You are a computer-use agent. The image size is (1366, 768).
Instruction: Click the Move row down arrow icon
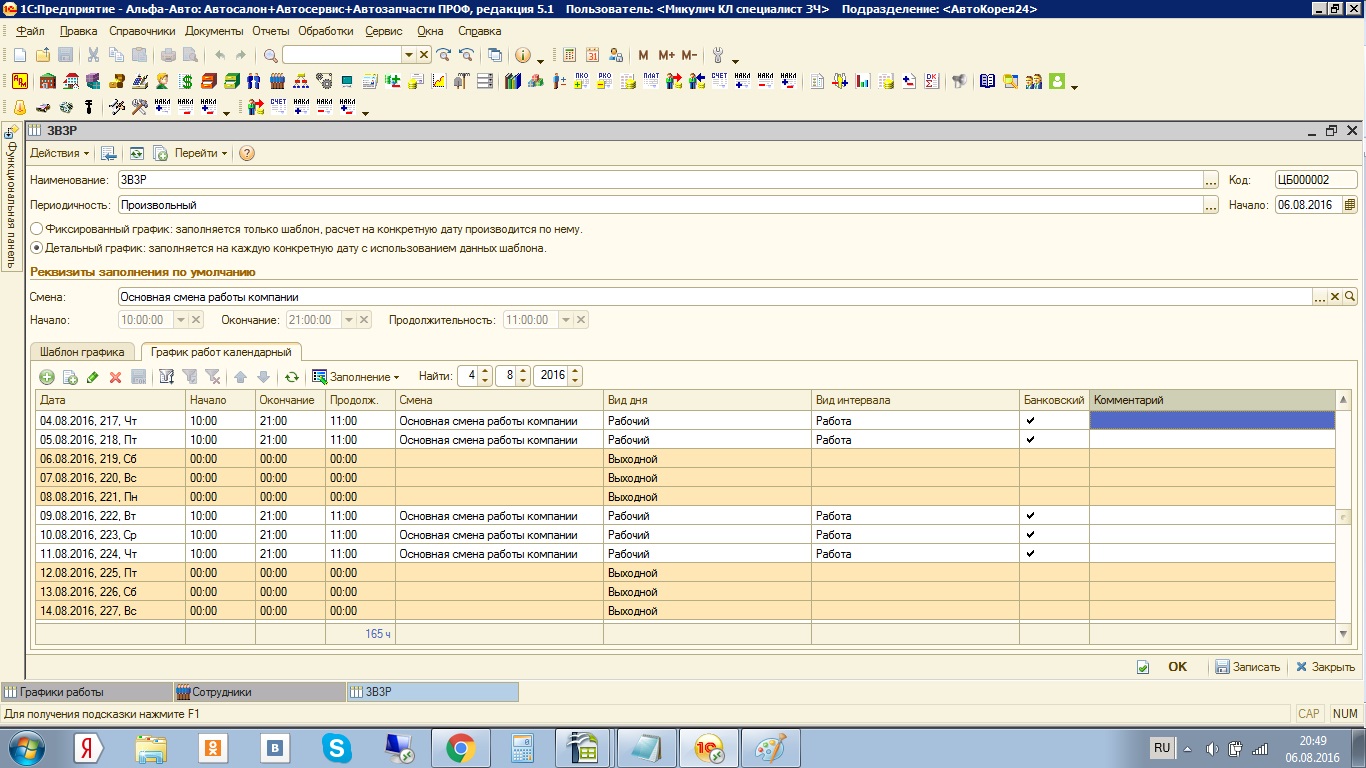click(263, 377)
